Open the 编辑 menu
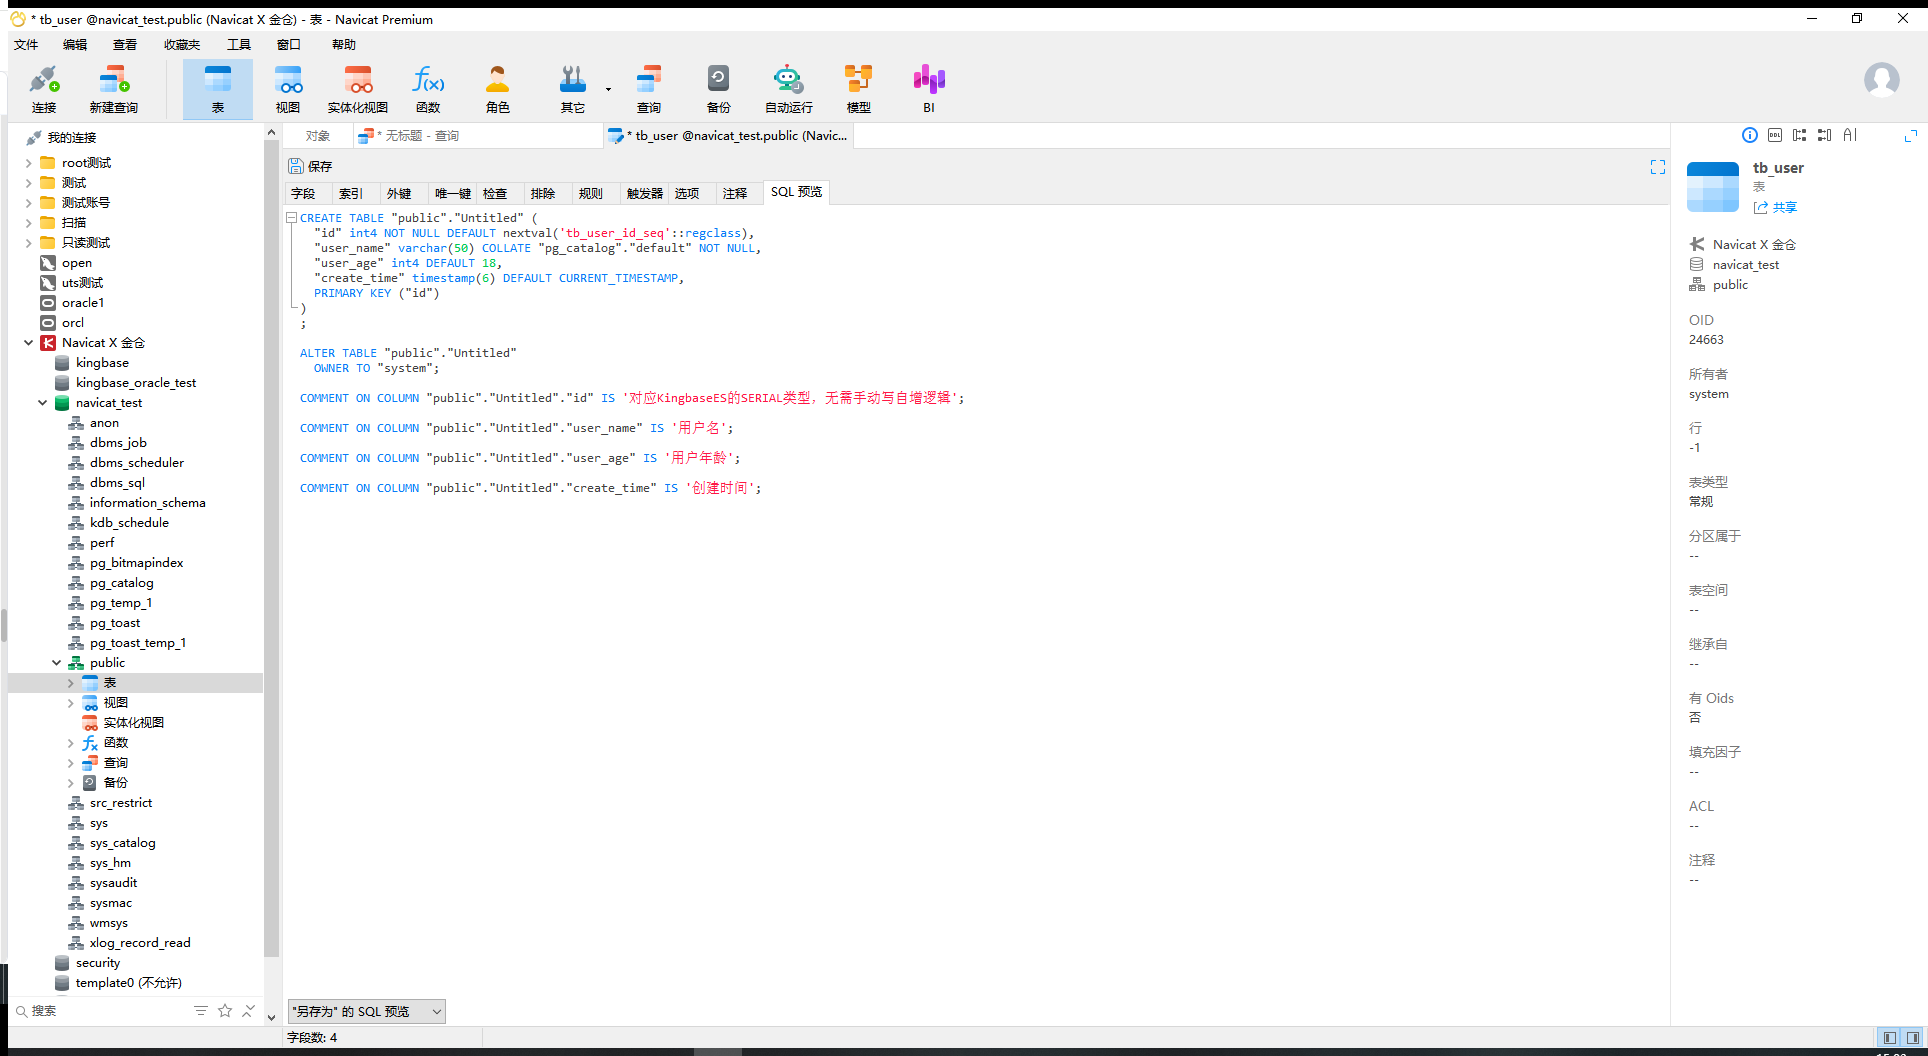 click(x=75, y=44)
